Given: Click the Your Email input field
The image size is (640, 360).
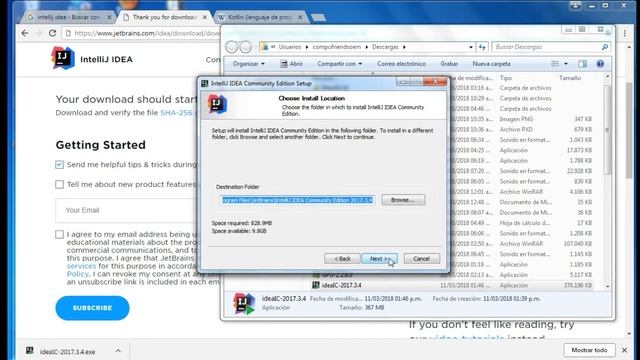Looking at the screenshot, I should pyautogui.click(x=127, y=210).
